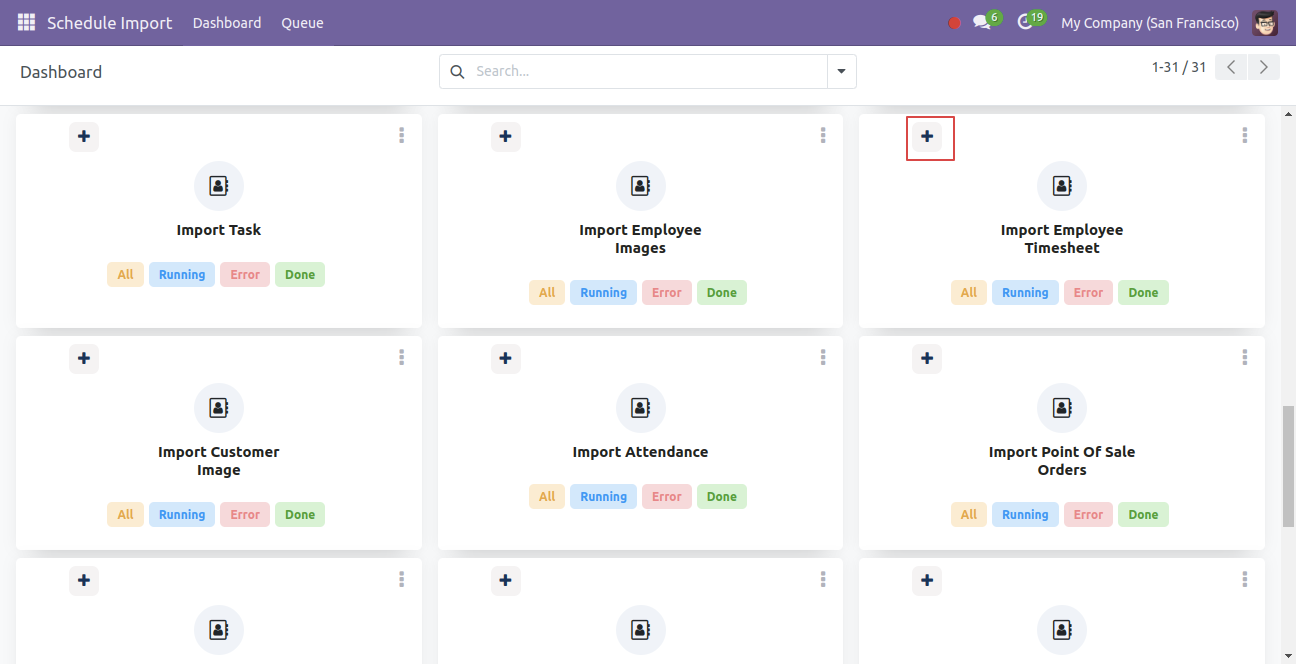1296x664 pixels.
Task: Show Running records for Import Attendance
Action: 604,497
